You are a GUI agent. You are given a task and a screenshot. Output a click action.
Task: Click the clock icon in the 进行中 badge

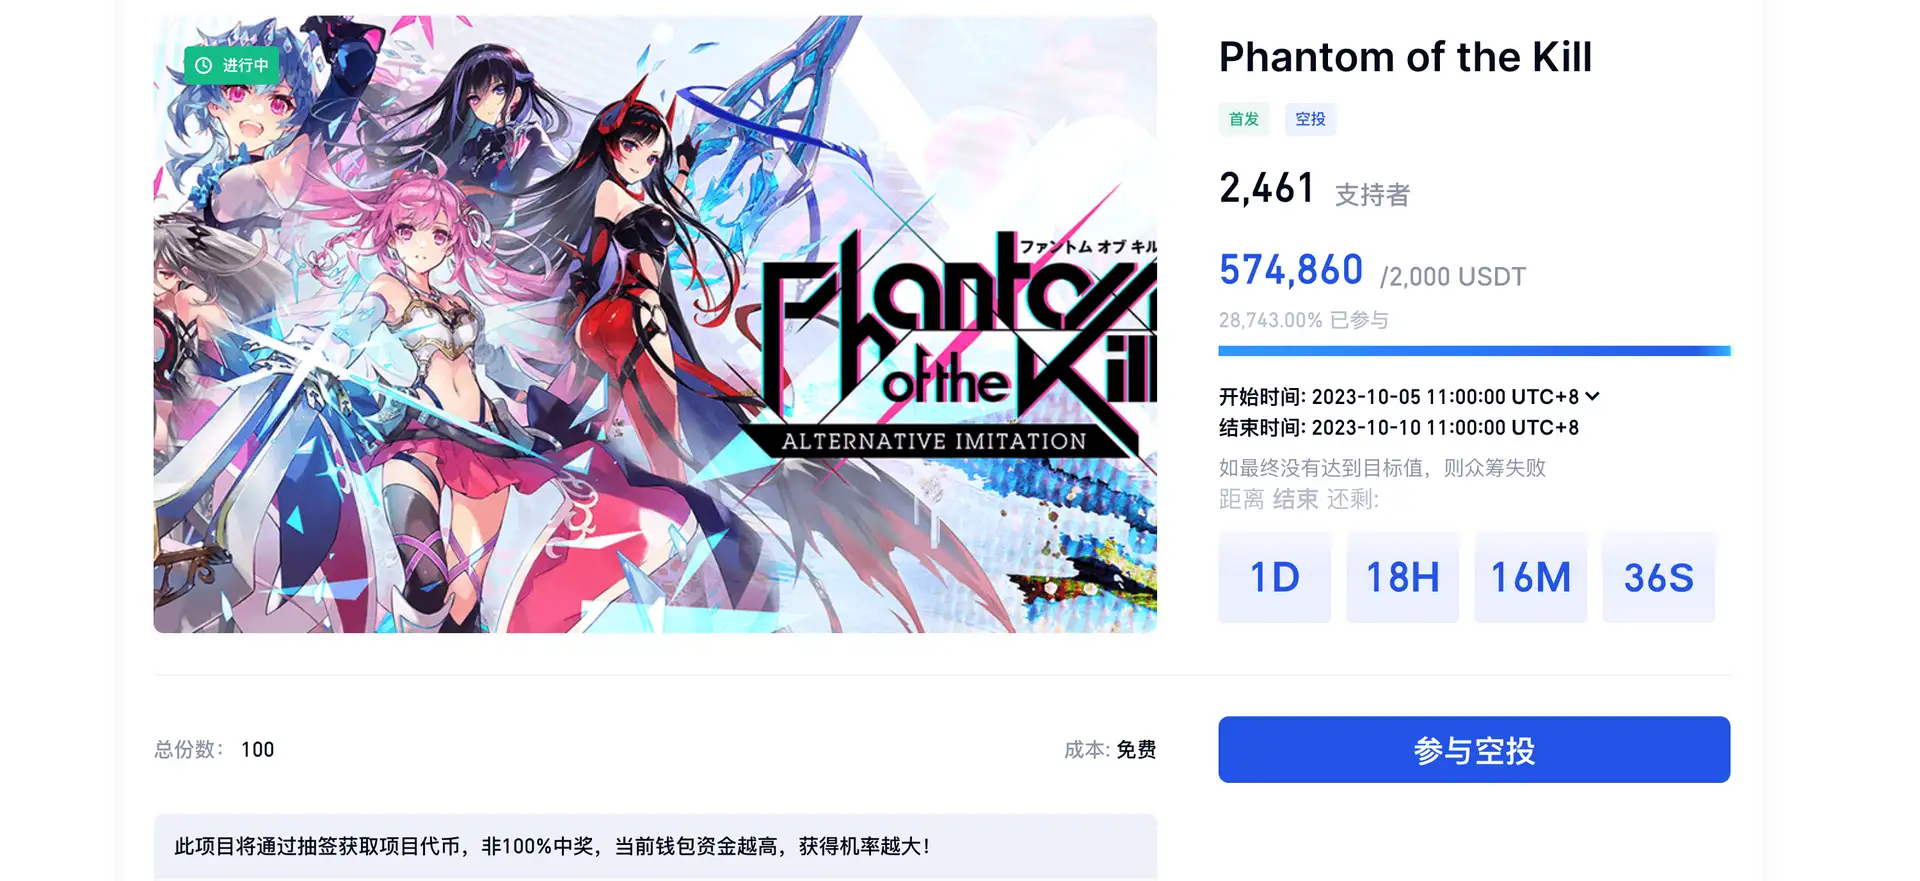pos(204,65)
